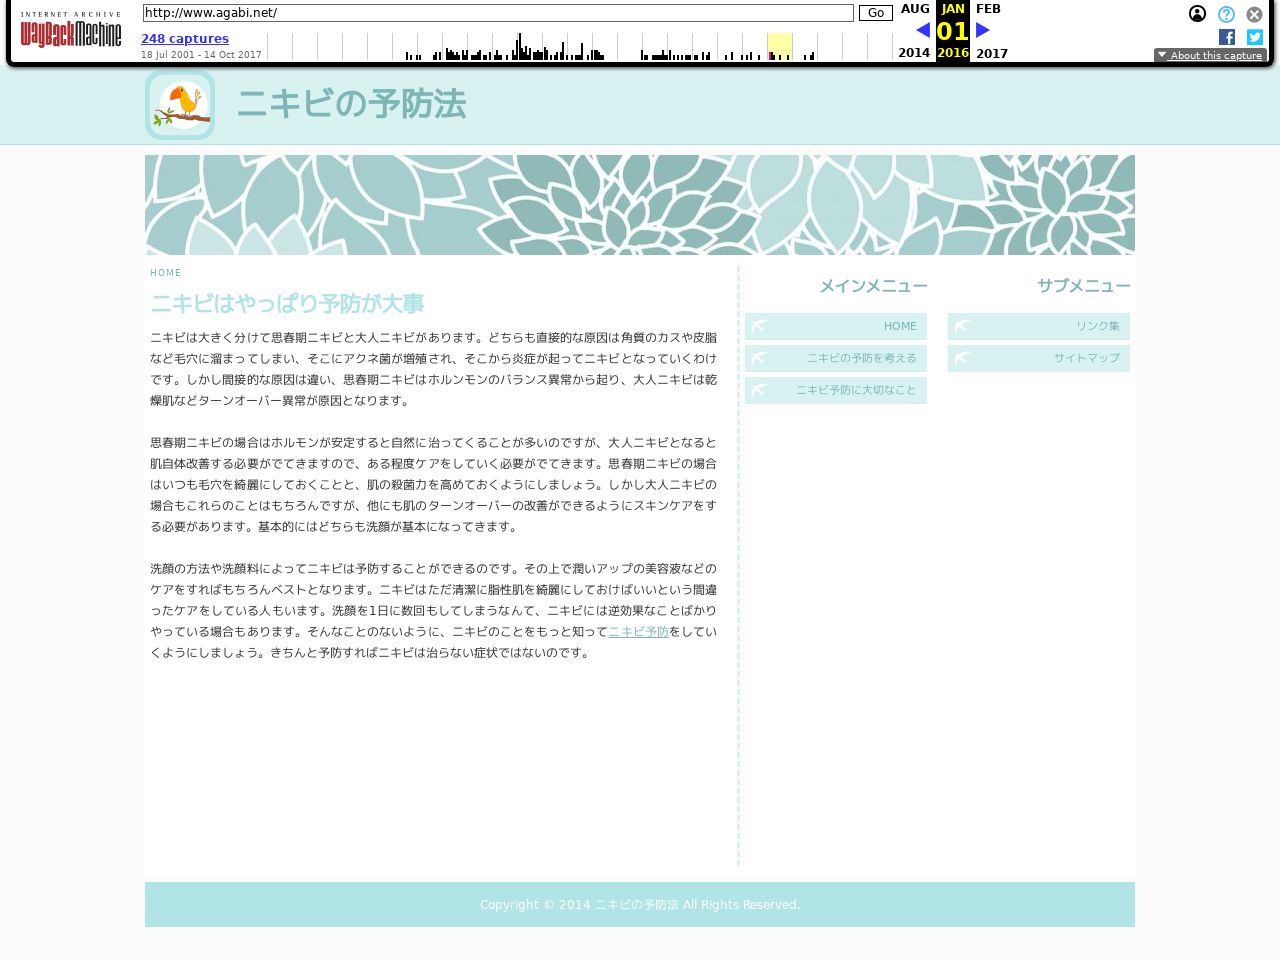Click the ニキビ予防 link in the article
1280x960 pixels.
pos(638,632)
